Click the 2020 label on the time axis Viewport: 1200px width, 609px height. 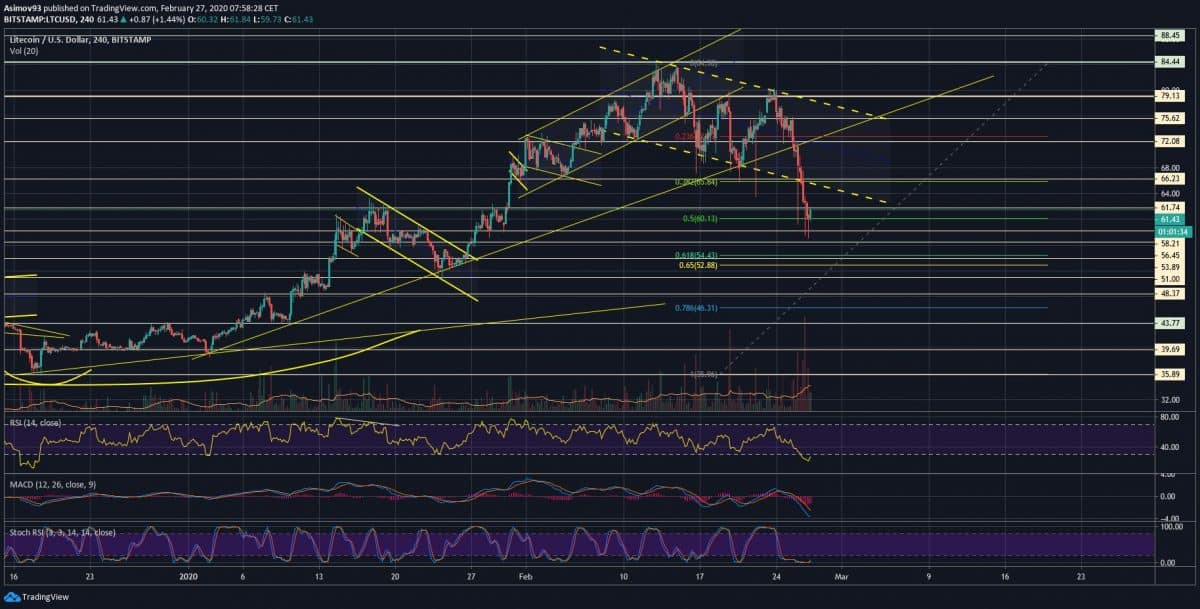pyautogui.click(x=188, y=577)
